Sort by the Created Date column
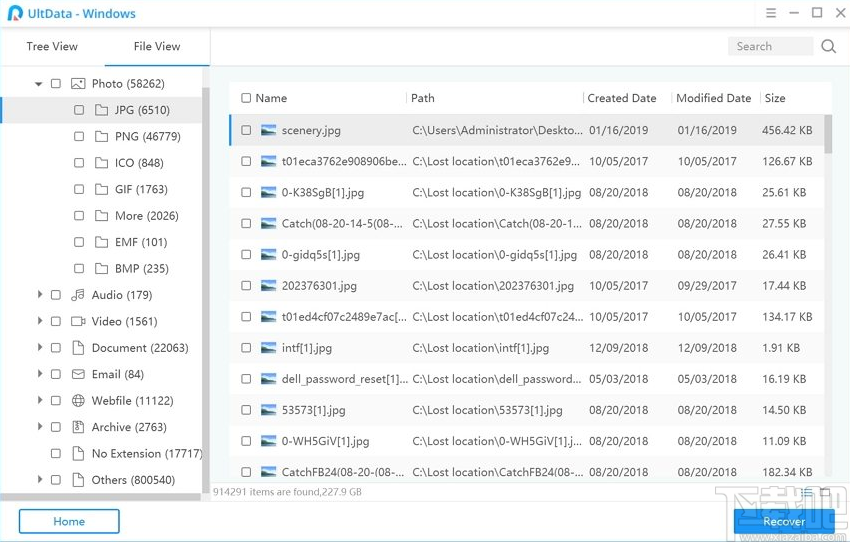This screenshot has width=850, height=542. 622,98
